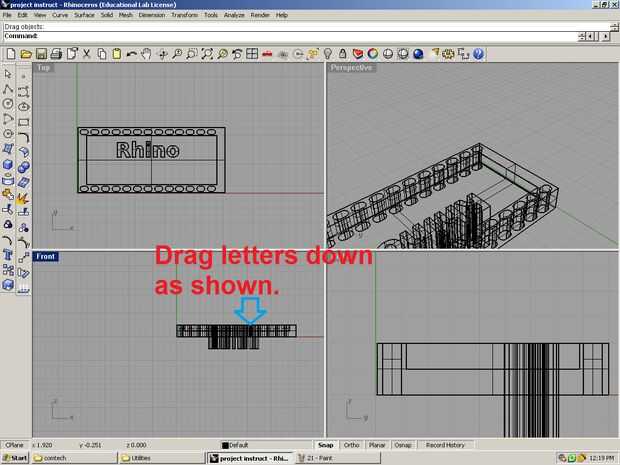This screenshot has height=465, width=620.
Task: Open the Solid menu
Action: tap(107, 15)
